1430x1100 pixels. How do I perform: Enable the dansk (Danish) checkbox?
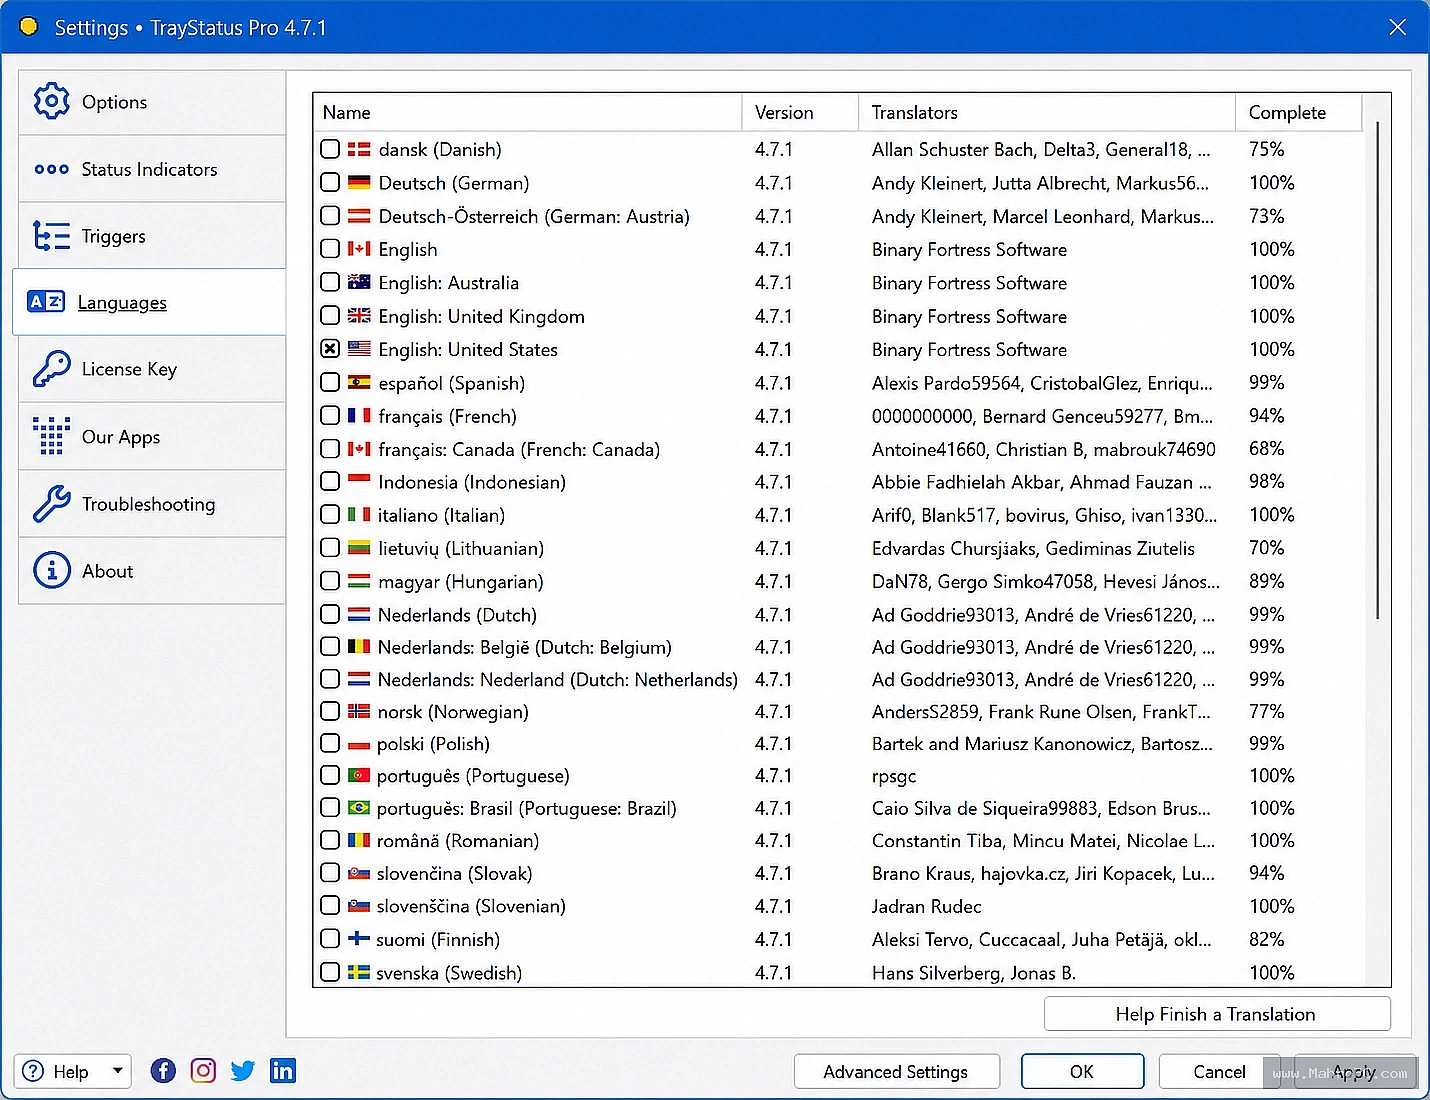tap(330, 149)
